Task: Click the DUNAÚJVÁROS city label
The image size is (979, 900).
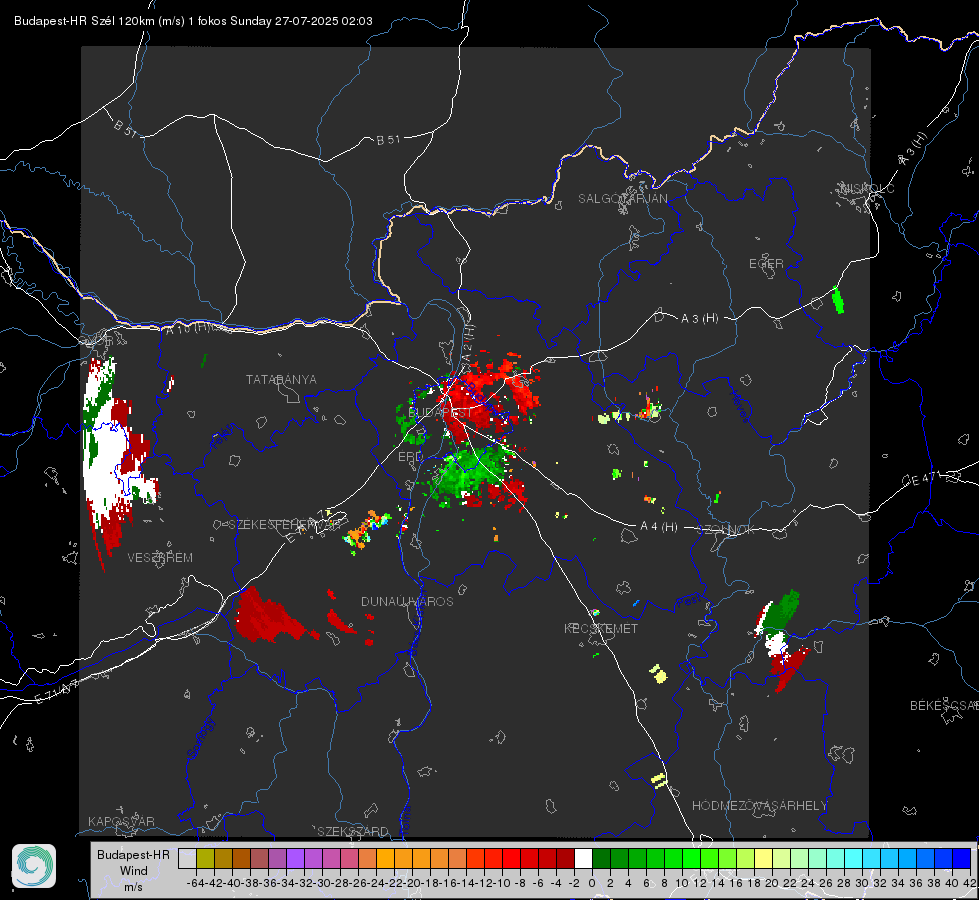Action: [407, 601]
